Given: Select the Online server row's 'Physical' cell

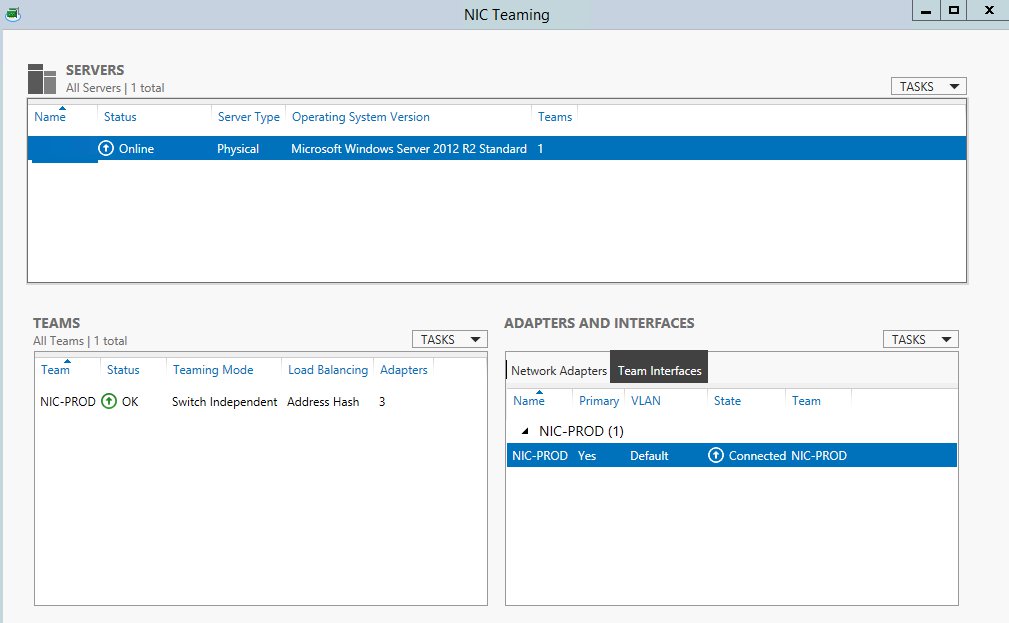Looking at the screenshot, I should pos(237,149).
